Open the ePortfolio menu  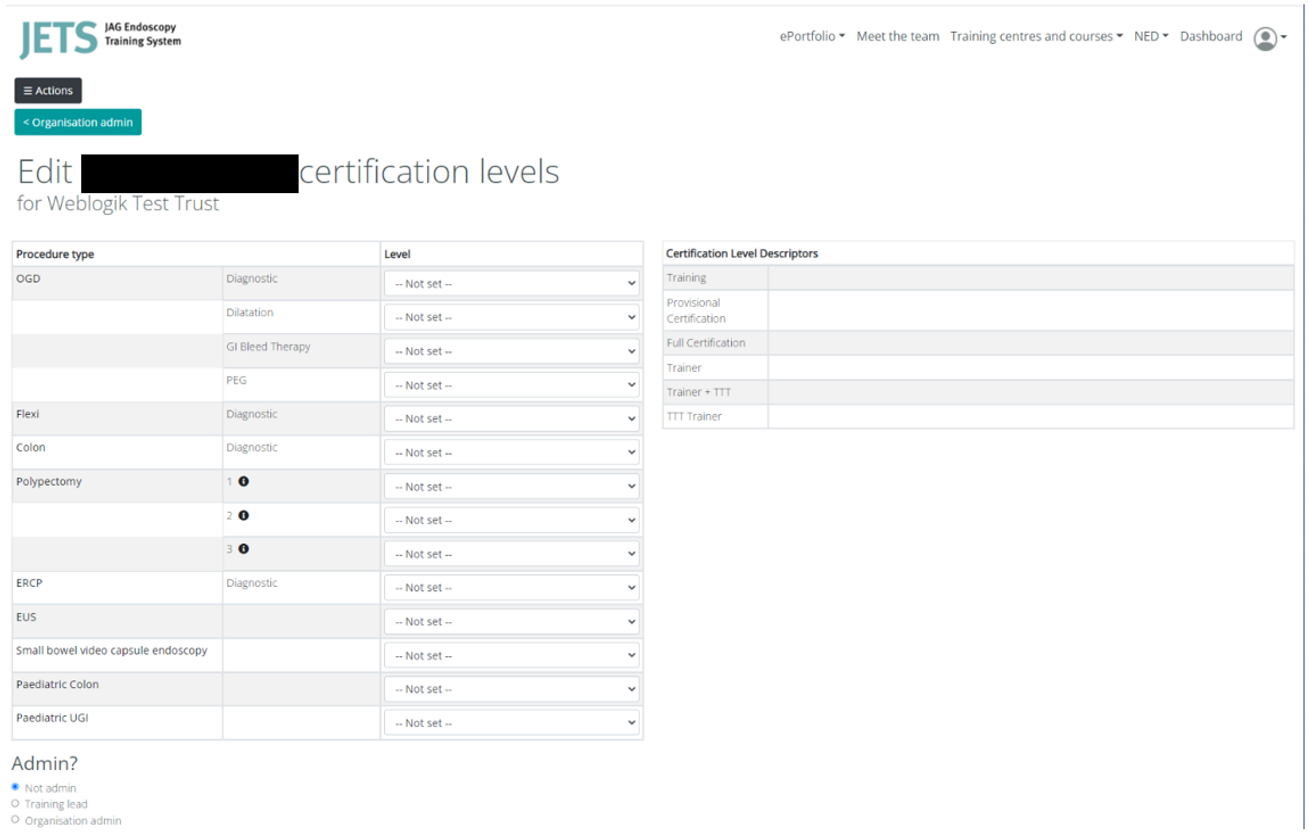[812, 37]
